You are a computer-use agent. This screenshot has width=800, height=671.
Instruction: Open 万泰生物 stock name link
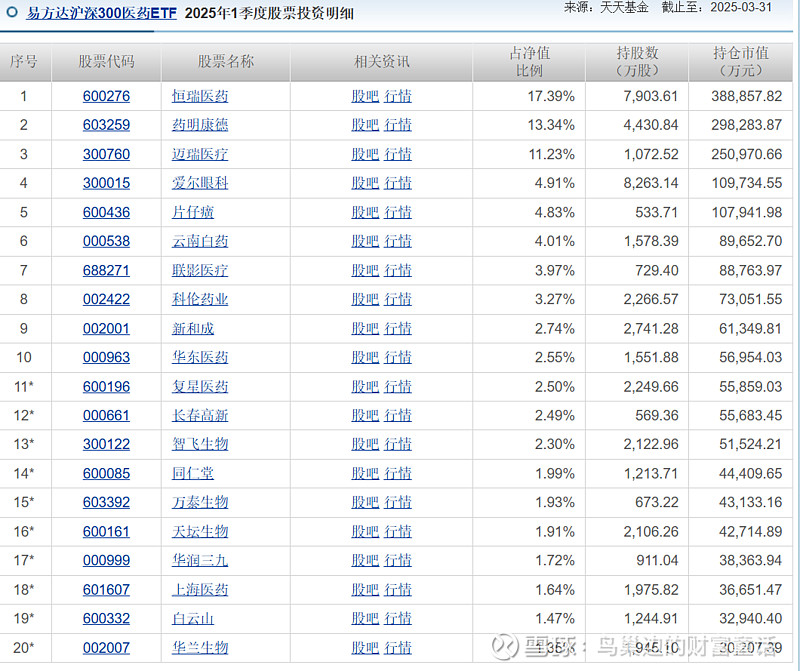(x=200, y=503)
